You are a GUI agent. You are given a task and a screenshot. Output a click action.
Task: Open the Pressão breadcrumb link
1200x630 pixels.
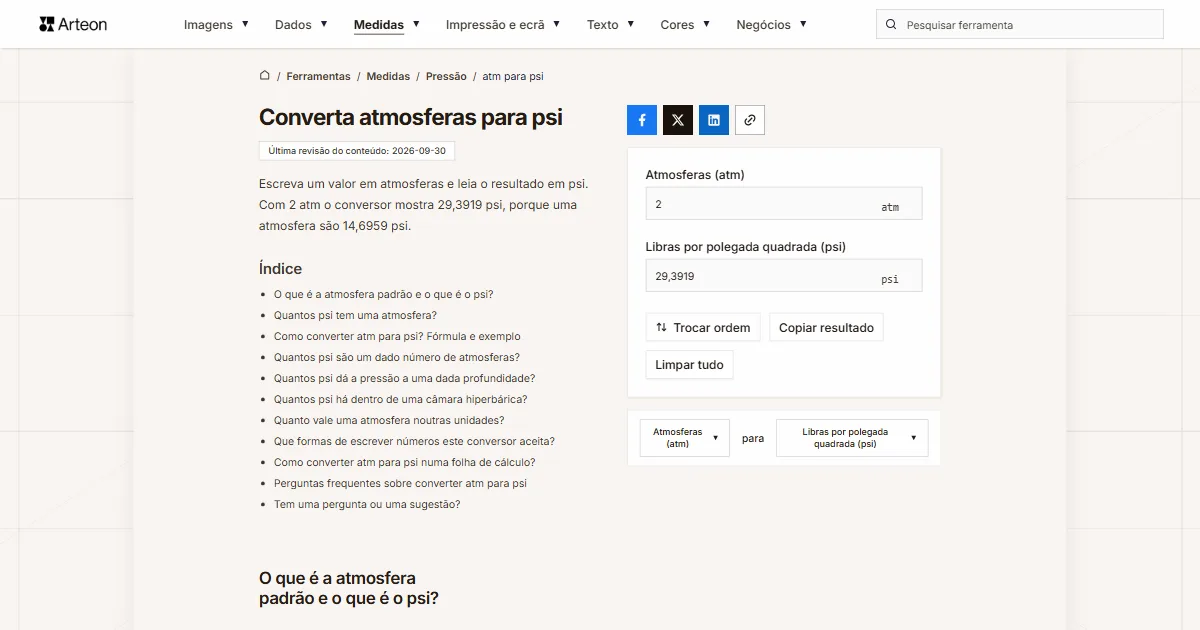click(x=446, y=76)
